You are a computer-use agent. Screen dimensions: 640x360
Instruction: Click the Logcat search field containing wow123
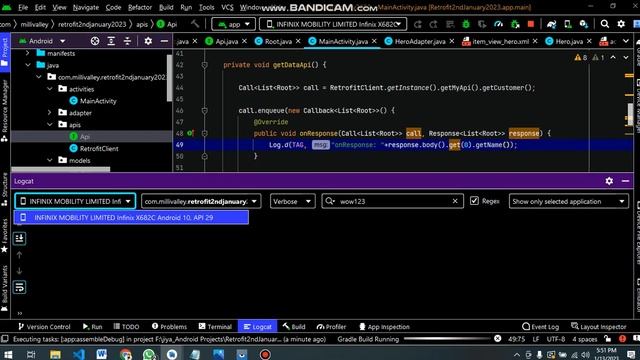click(x=392, y=201)
